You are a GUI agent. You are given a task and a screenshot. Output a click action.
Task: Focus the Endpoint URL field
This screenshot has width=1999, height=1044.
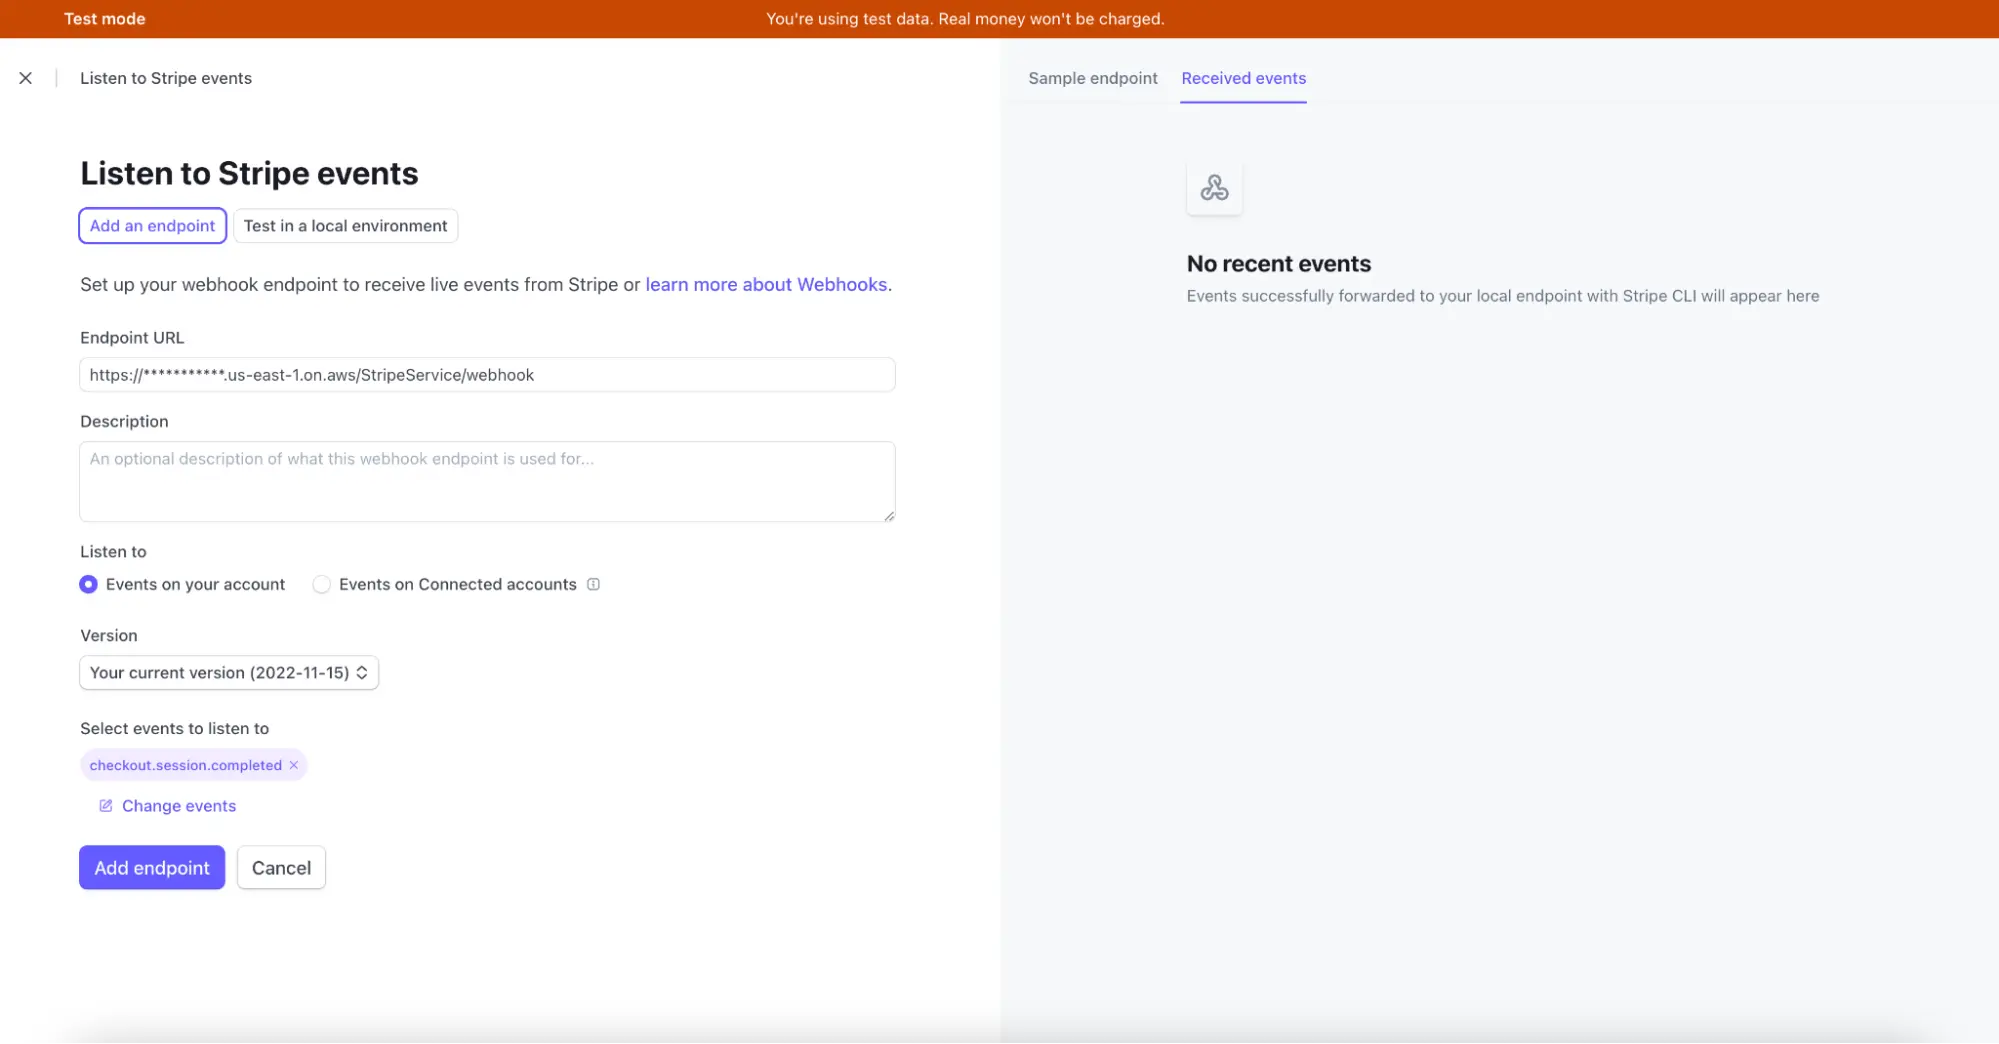pos(487,375)
